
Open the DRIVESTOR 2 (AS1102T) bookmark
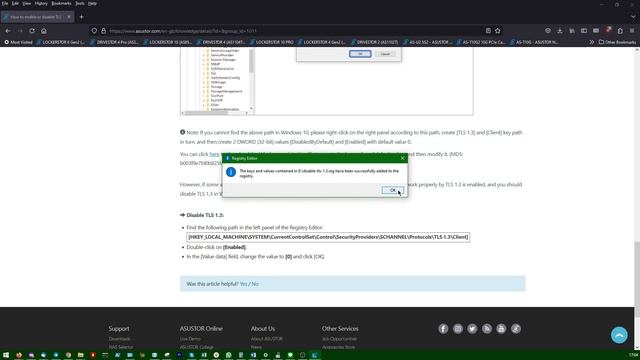click(x=374, y=42)
